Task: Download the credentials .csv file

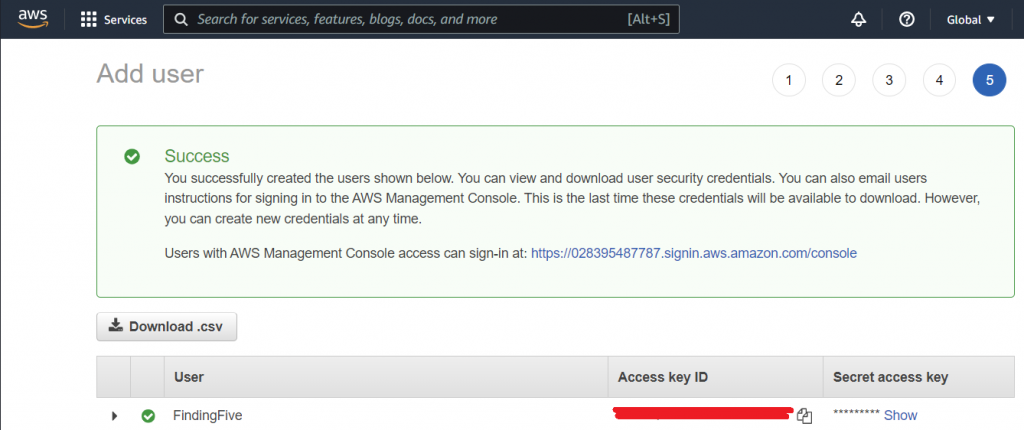Action: click(x=167, y=327)
